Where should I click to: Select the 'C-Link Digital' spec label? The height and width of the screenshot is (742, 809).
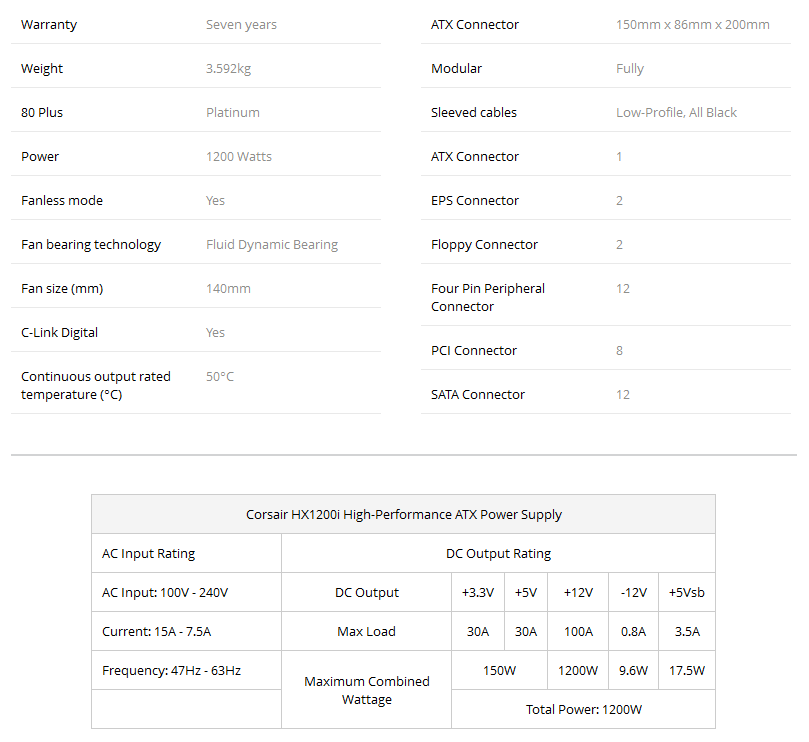[x=60, y=332]
